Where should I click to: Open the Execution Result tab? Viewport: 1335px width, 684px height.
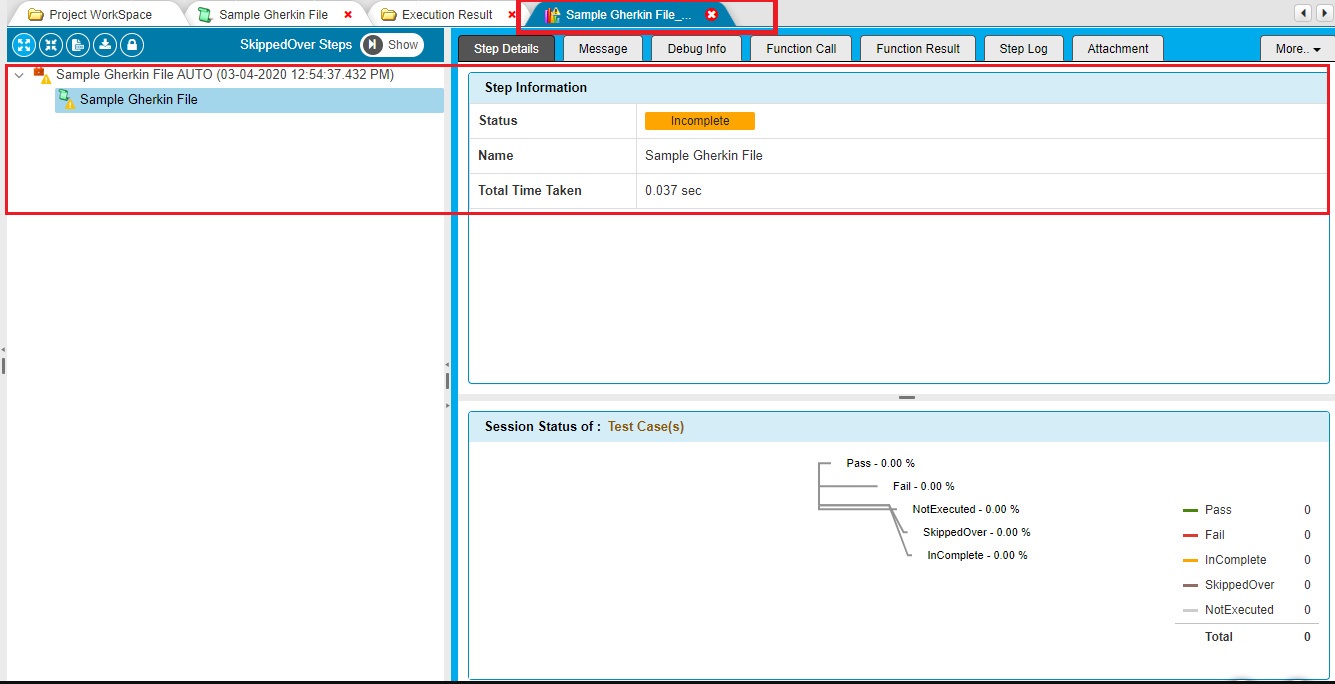point(446,15)
